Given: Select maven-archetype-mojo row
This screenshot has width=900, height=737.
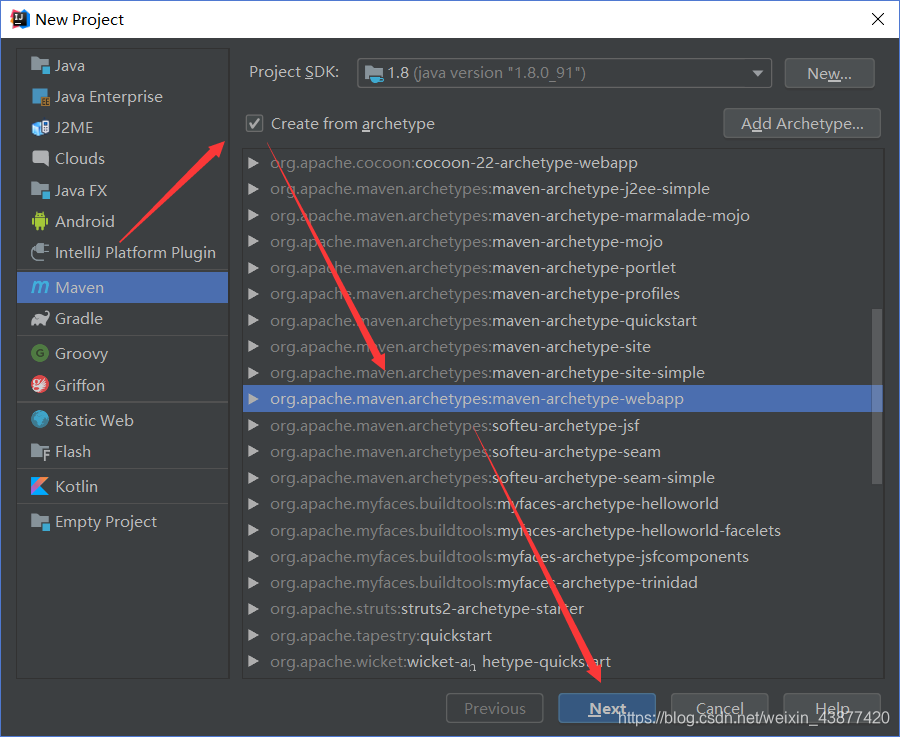Looking at the screenshot, I should [562, 242].
